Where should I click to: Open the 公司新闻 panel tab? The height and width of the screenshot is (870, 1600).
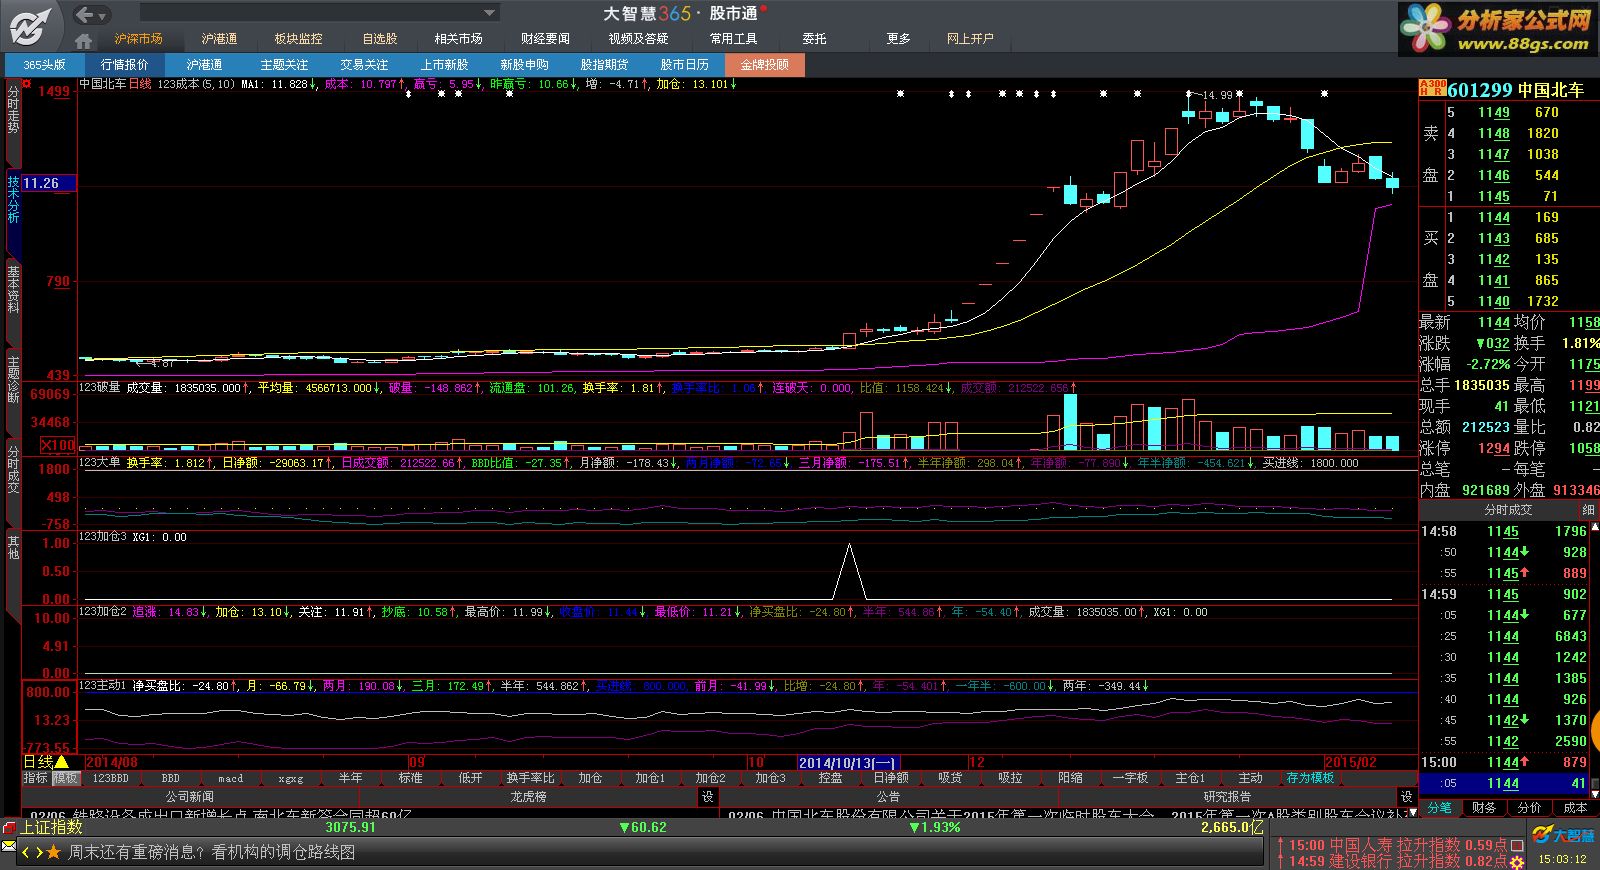pos(189,797)
